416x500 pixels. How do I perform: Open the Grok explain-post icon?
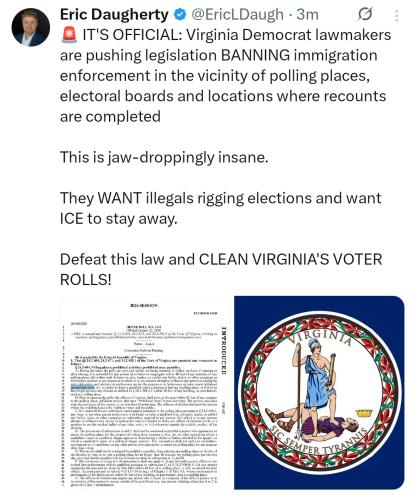click(x=365, y=15)
